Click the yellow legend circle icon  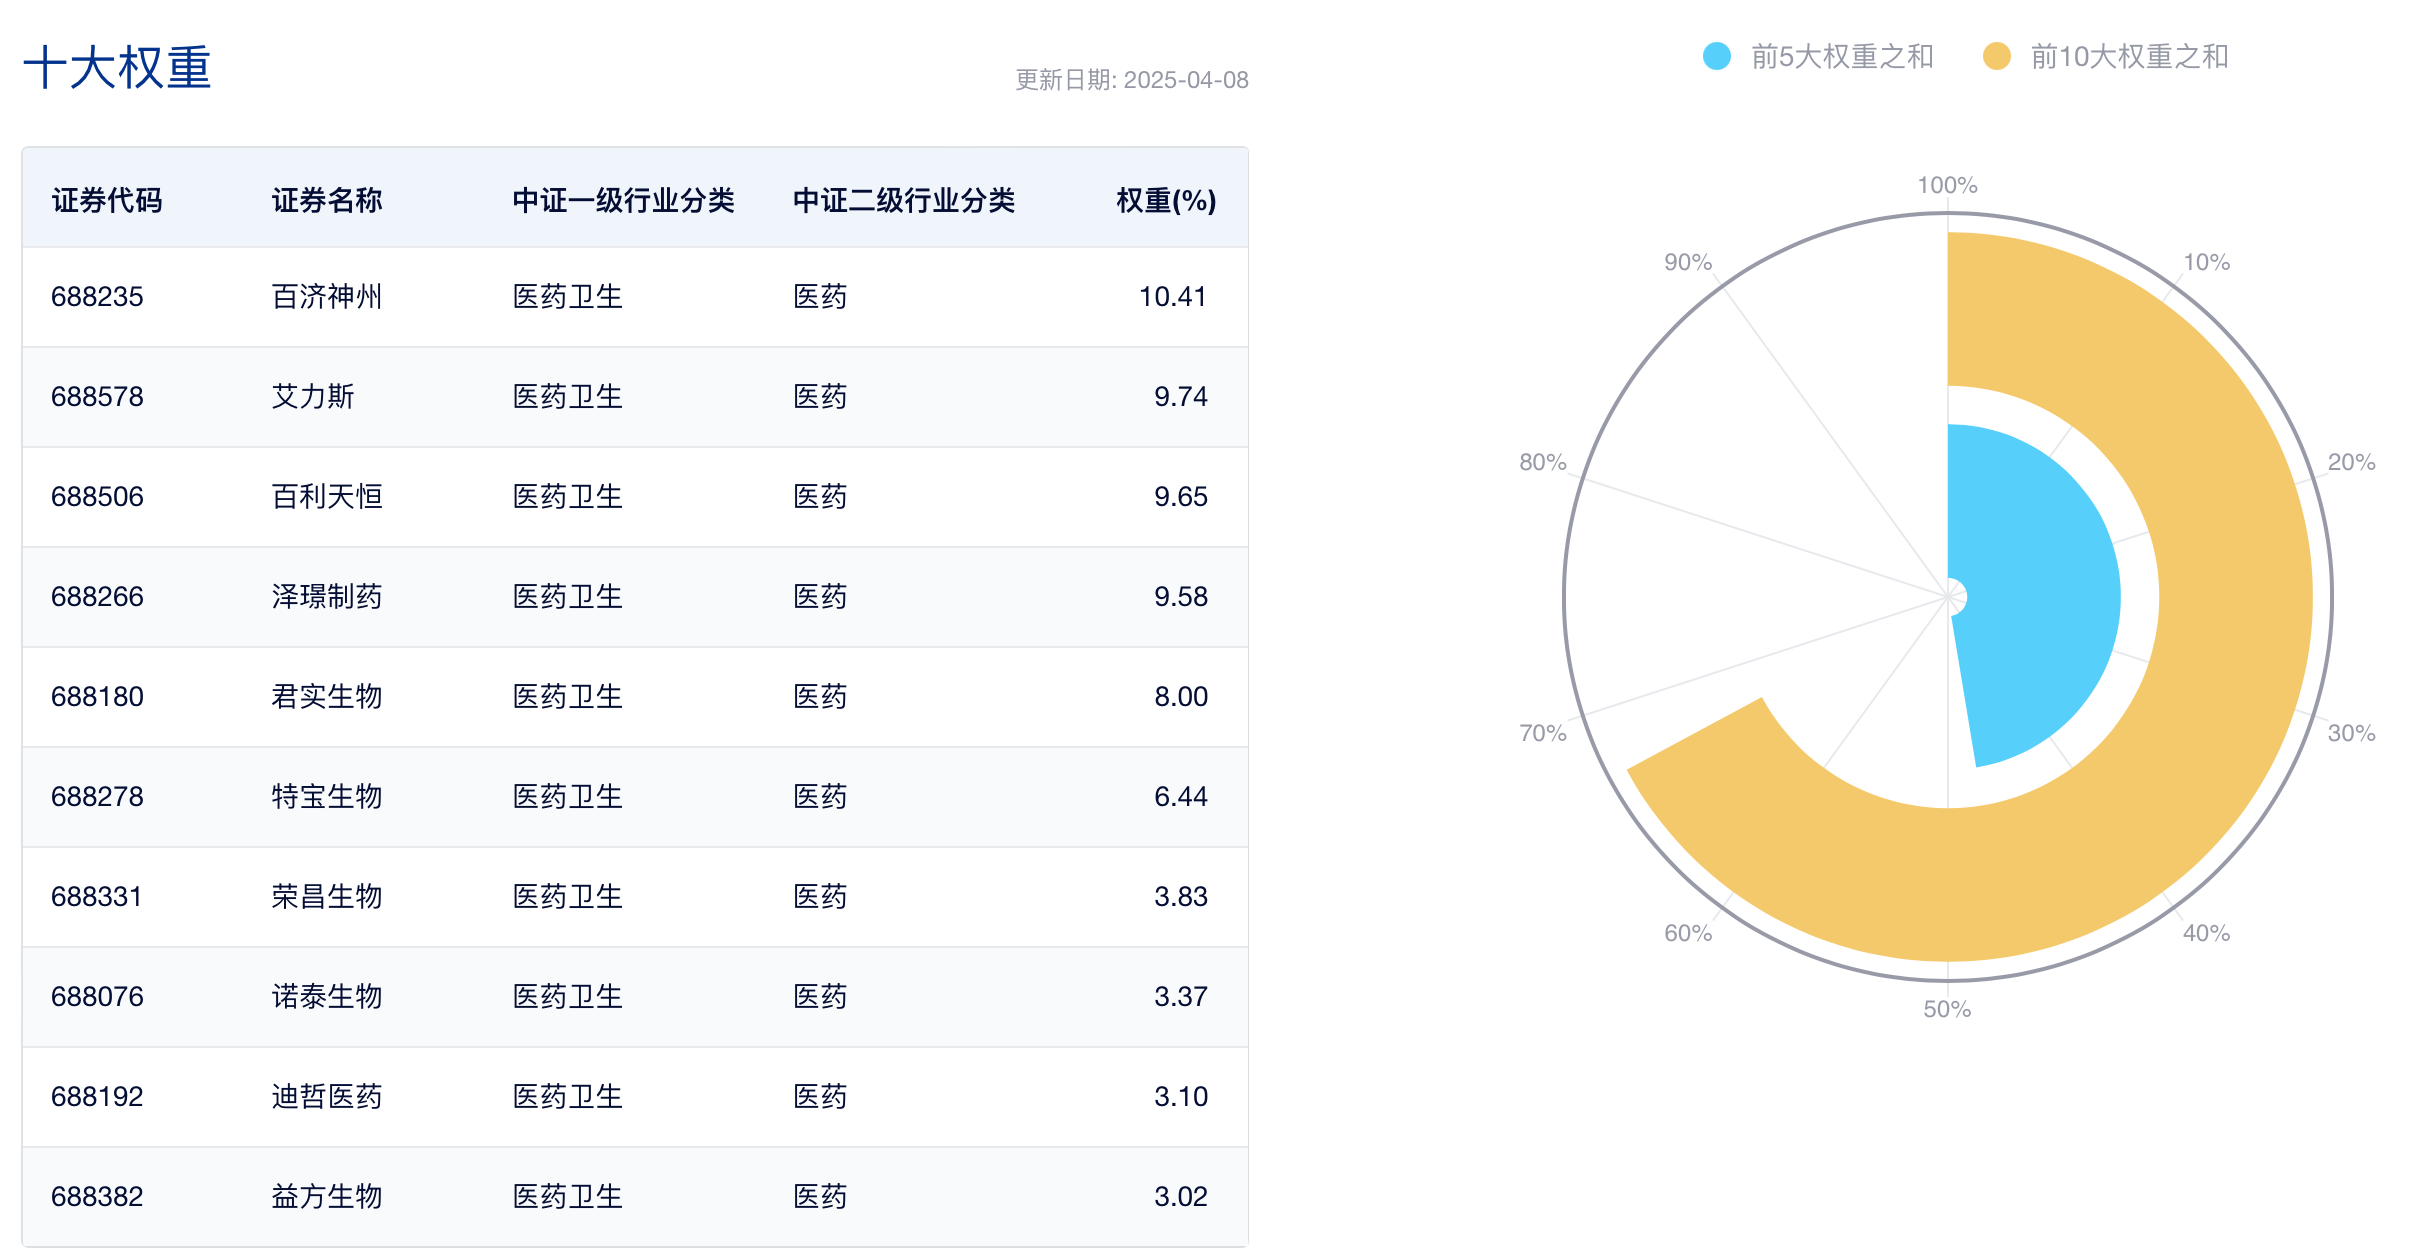1996,57
